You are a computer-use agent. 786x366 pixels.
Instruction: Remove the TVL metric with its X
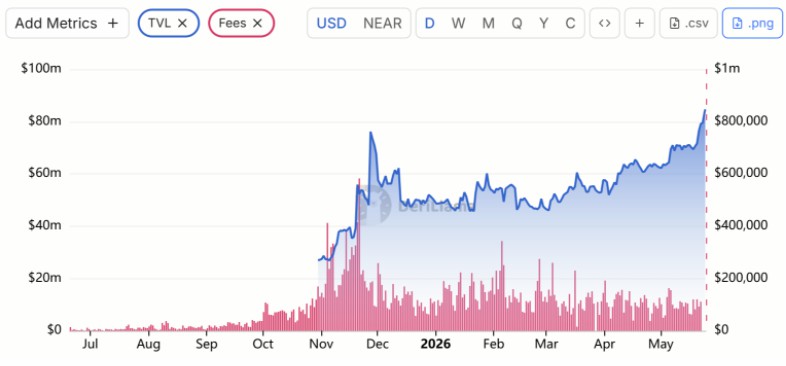point(183,23)
